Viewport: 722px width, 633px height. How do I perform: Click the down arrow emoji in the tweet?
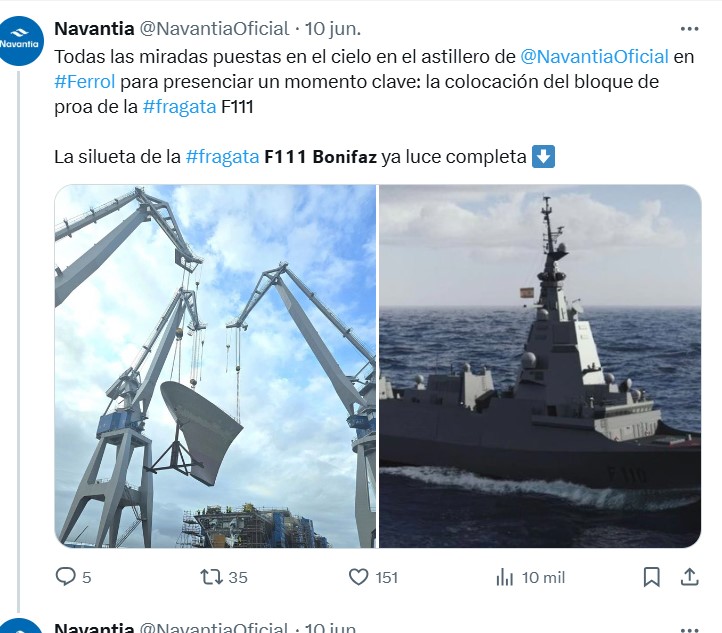click(x=543, y=157)
